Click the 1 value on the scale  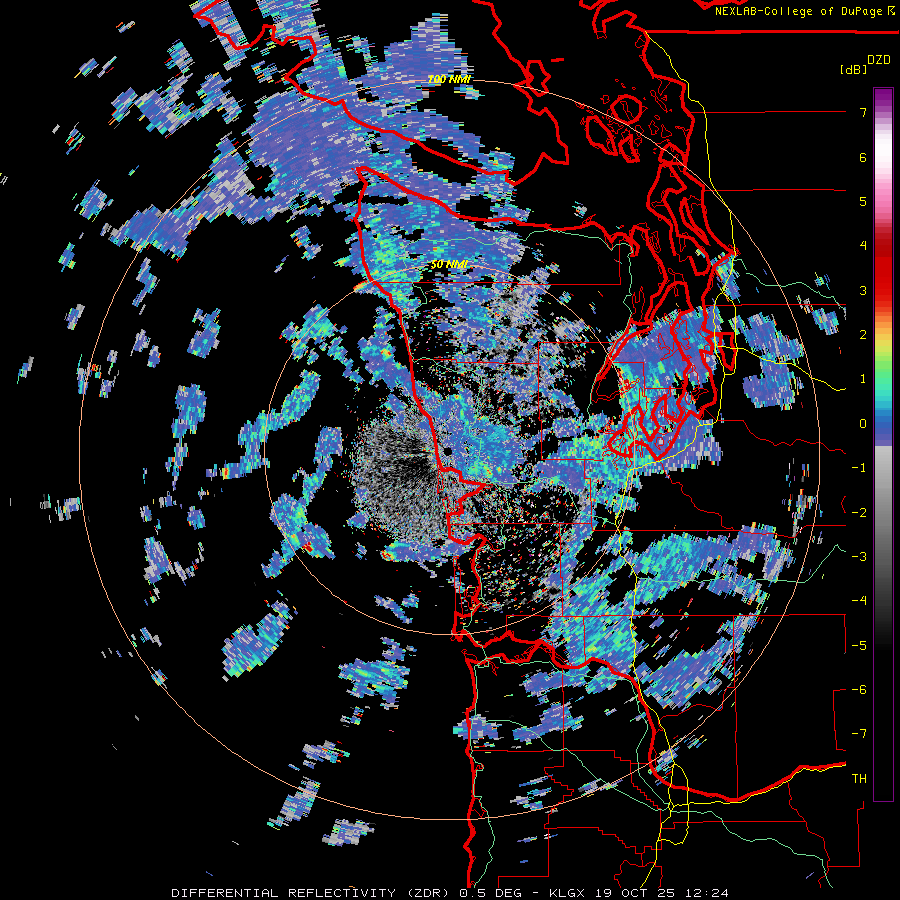coord(863,378)
